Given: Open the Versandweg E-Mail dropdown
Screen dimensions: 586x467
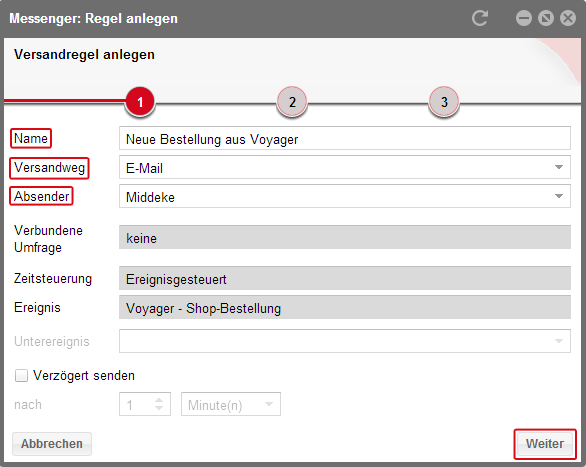Looking at the screenshot, I should click(x=345, y=167).
